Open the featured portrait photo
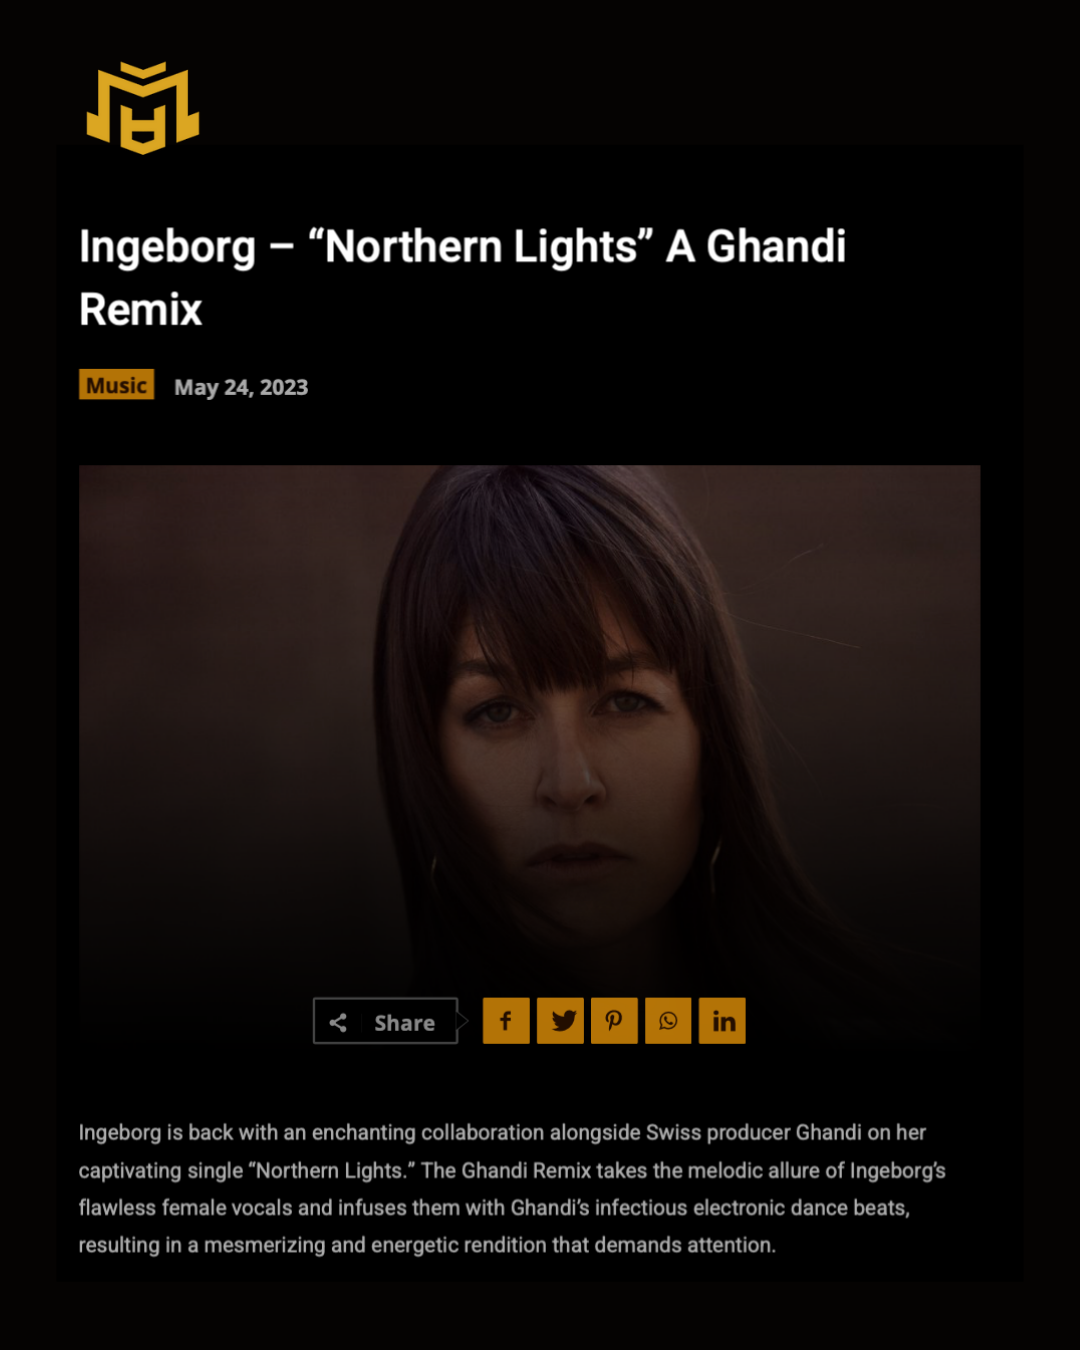The image size is (1080, 1350). click(529, 730)
